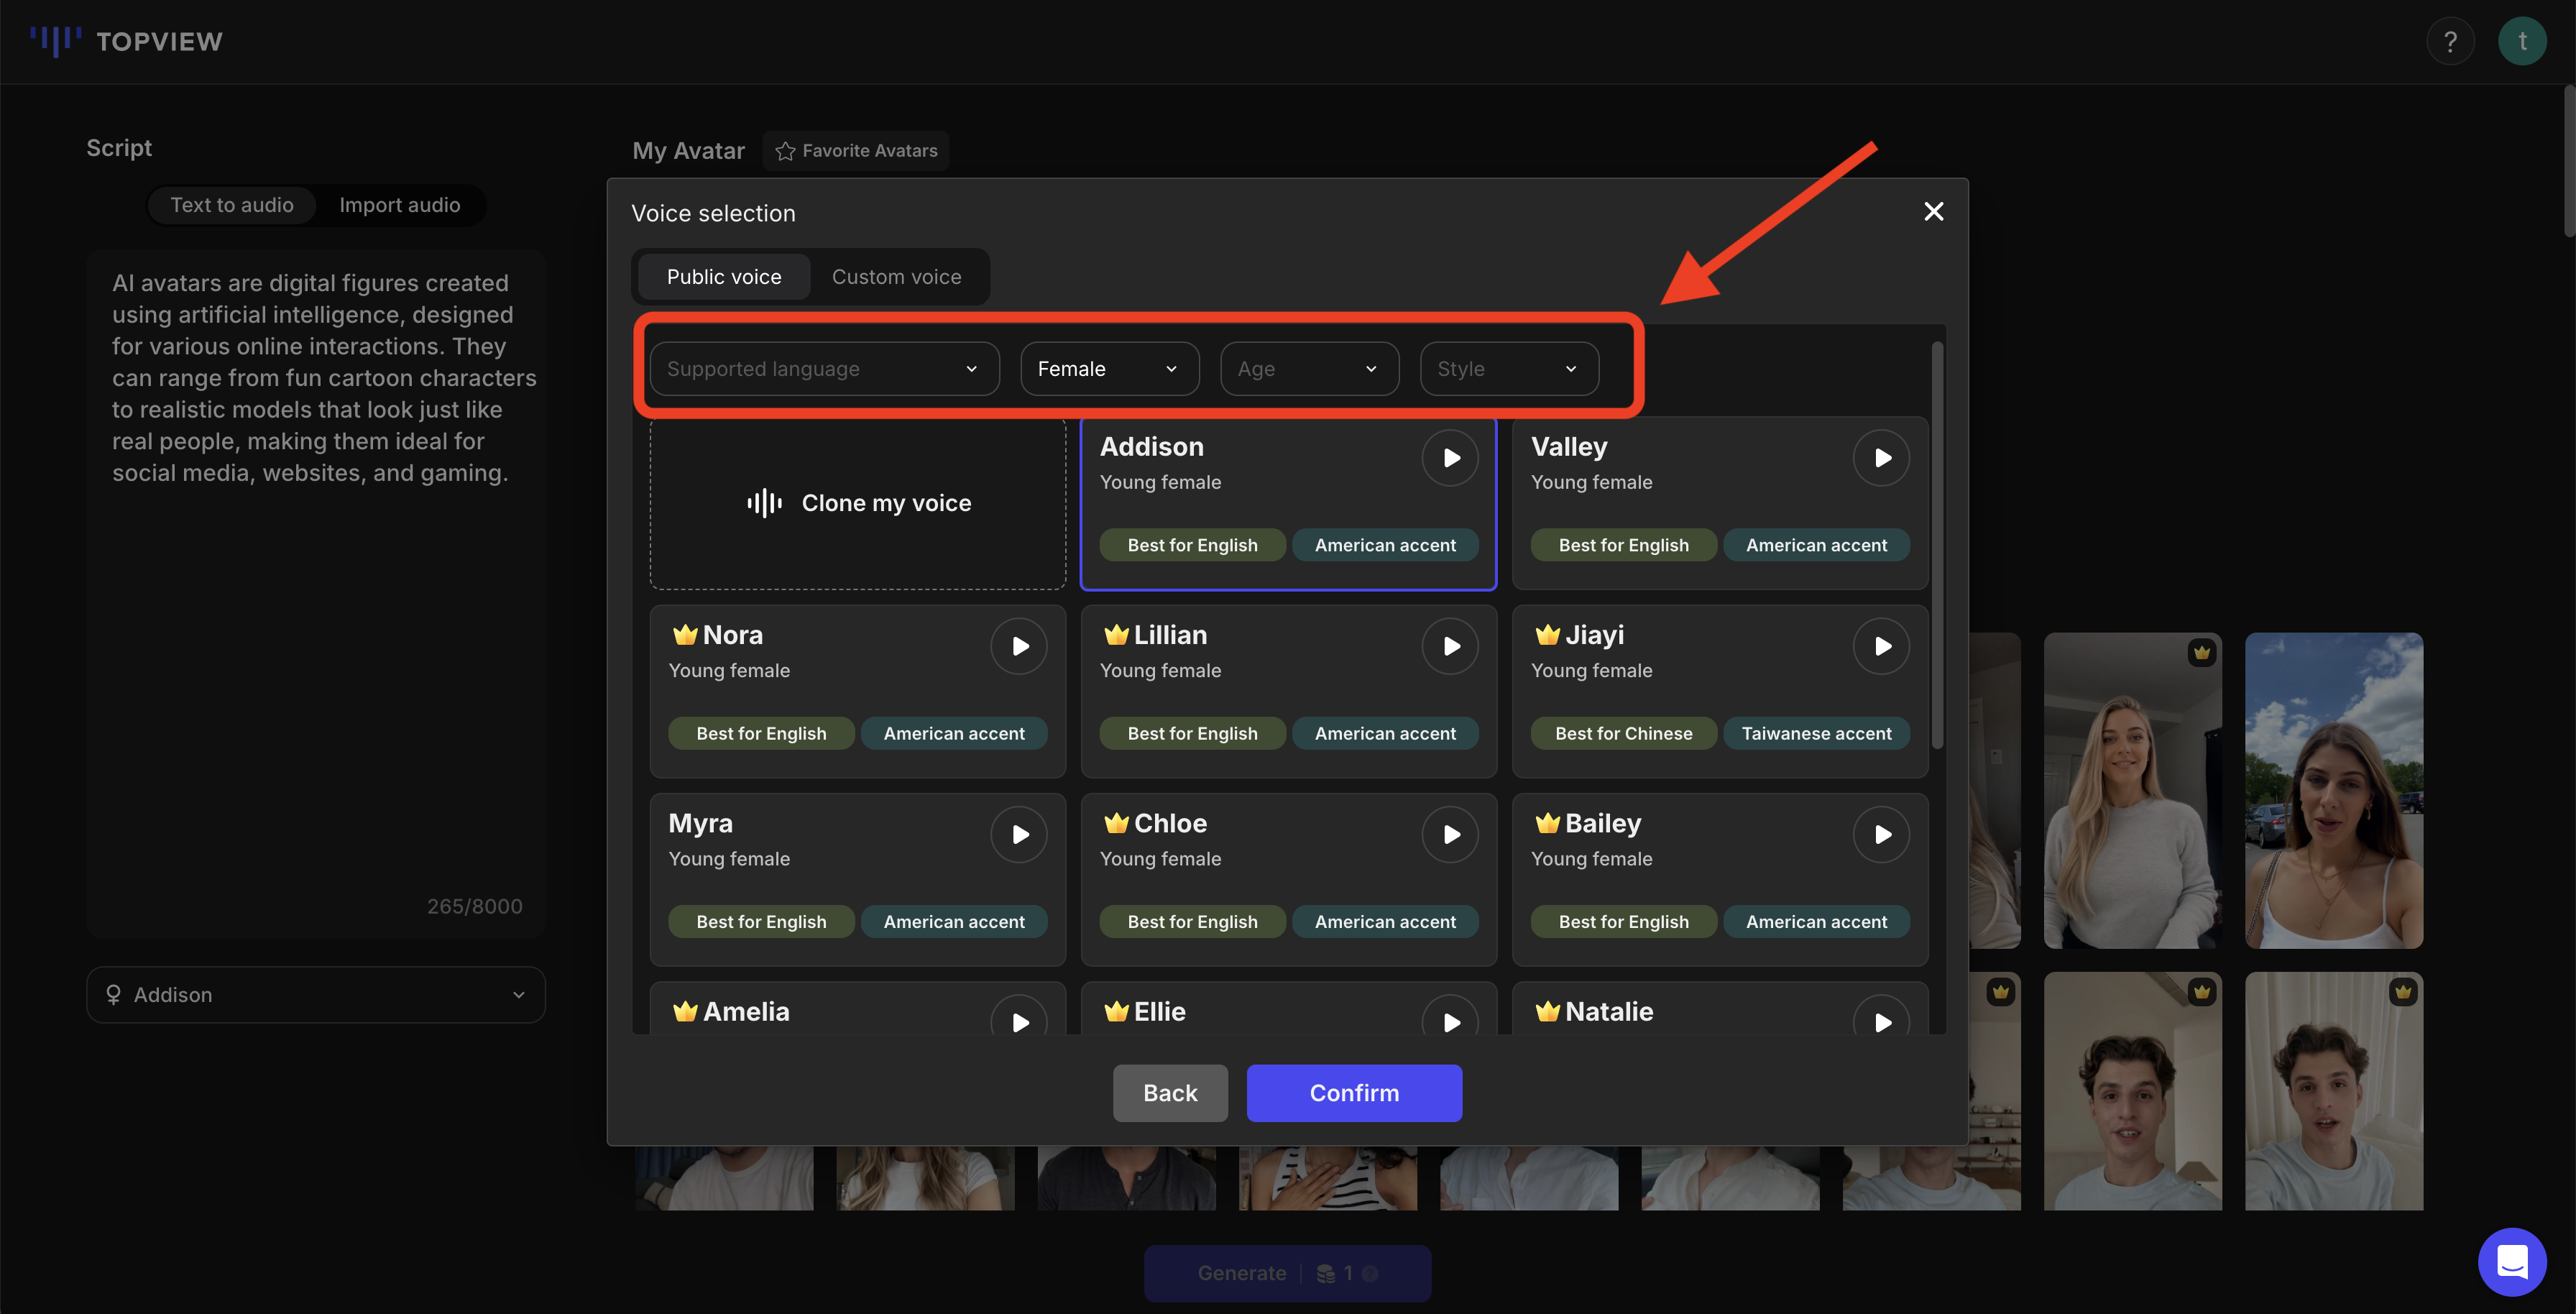Click the Best for Chinese tag on Jiayi
This screenshot has height=1314, width=2576.
coord(1623,734)
